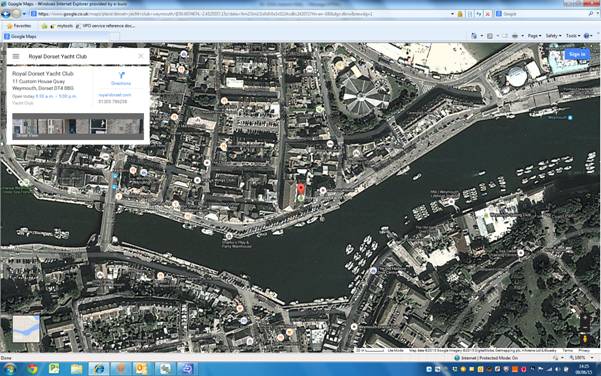Screen dimensions: 601x376
Task: Click the compatibility view icon
Action: pyautogui.click(x=470, y=14)
